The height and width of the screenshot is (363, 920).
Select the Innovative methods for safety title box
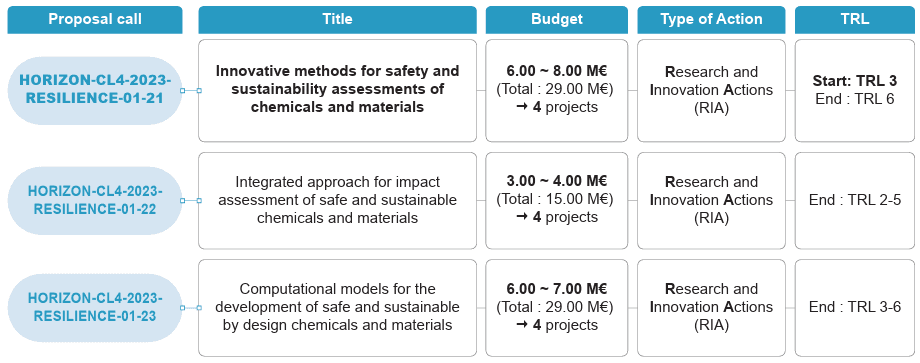pyautogui.click(x=337, y=90)
